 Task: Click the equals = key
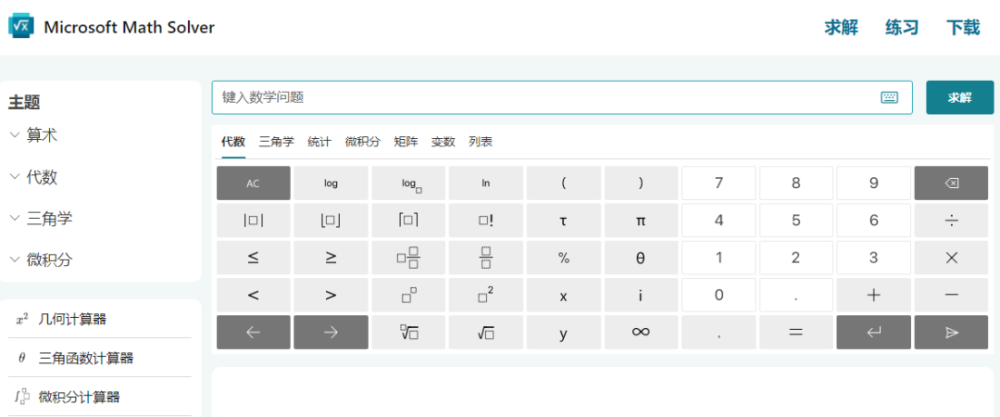pos(796,332)
